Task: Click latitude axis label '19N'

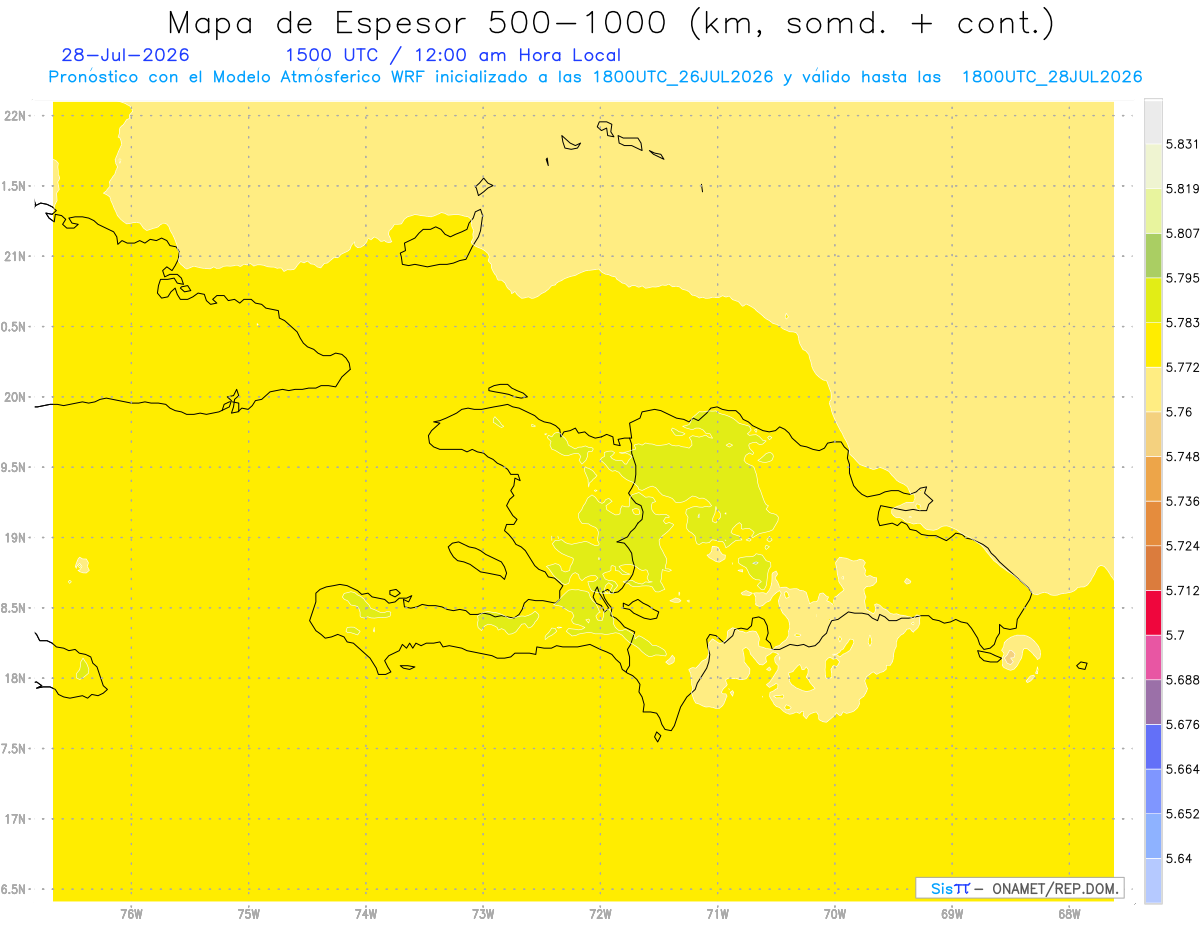Action: point(16,538)
